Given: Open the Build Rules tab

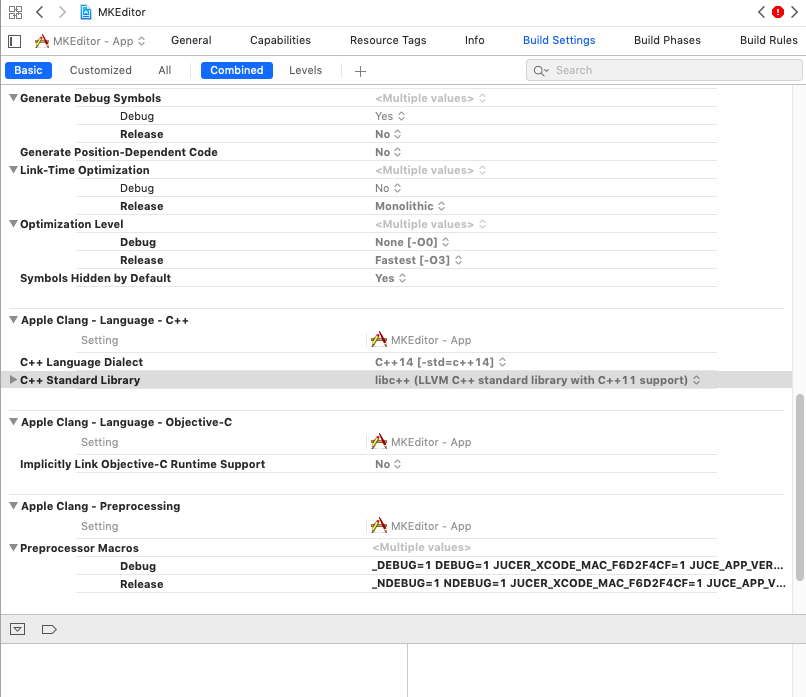Looking at the screenshot, I should click(768, 40).
